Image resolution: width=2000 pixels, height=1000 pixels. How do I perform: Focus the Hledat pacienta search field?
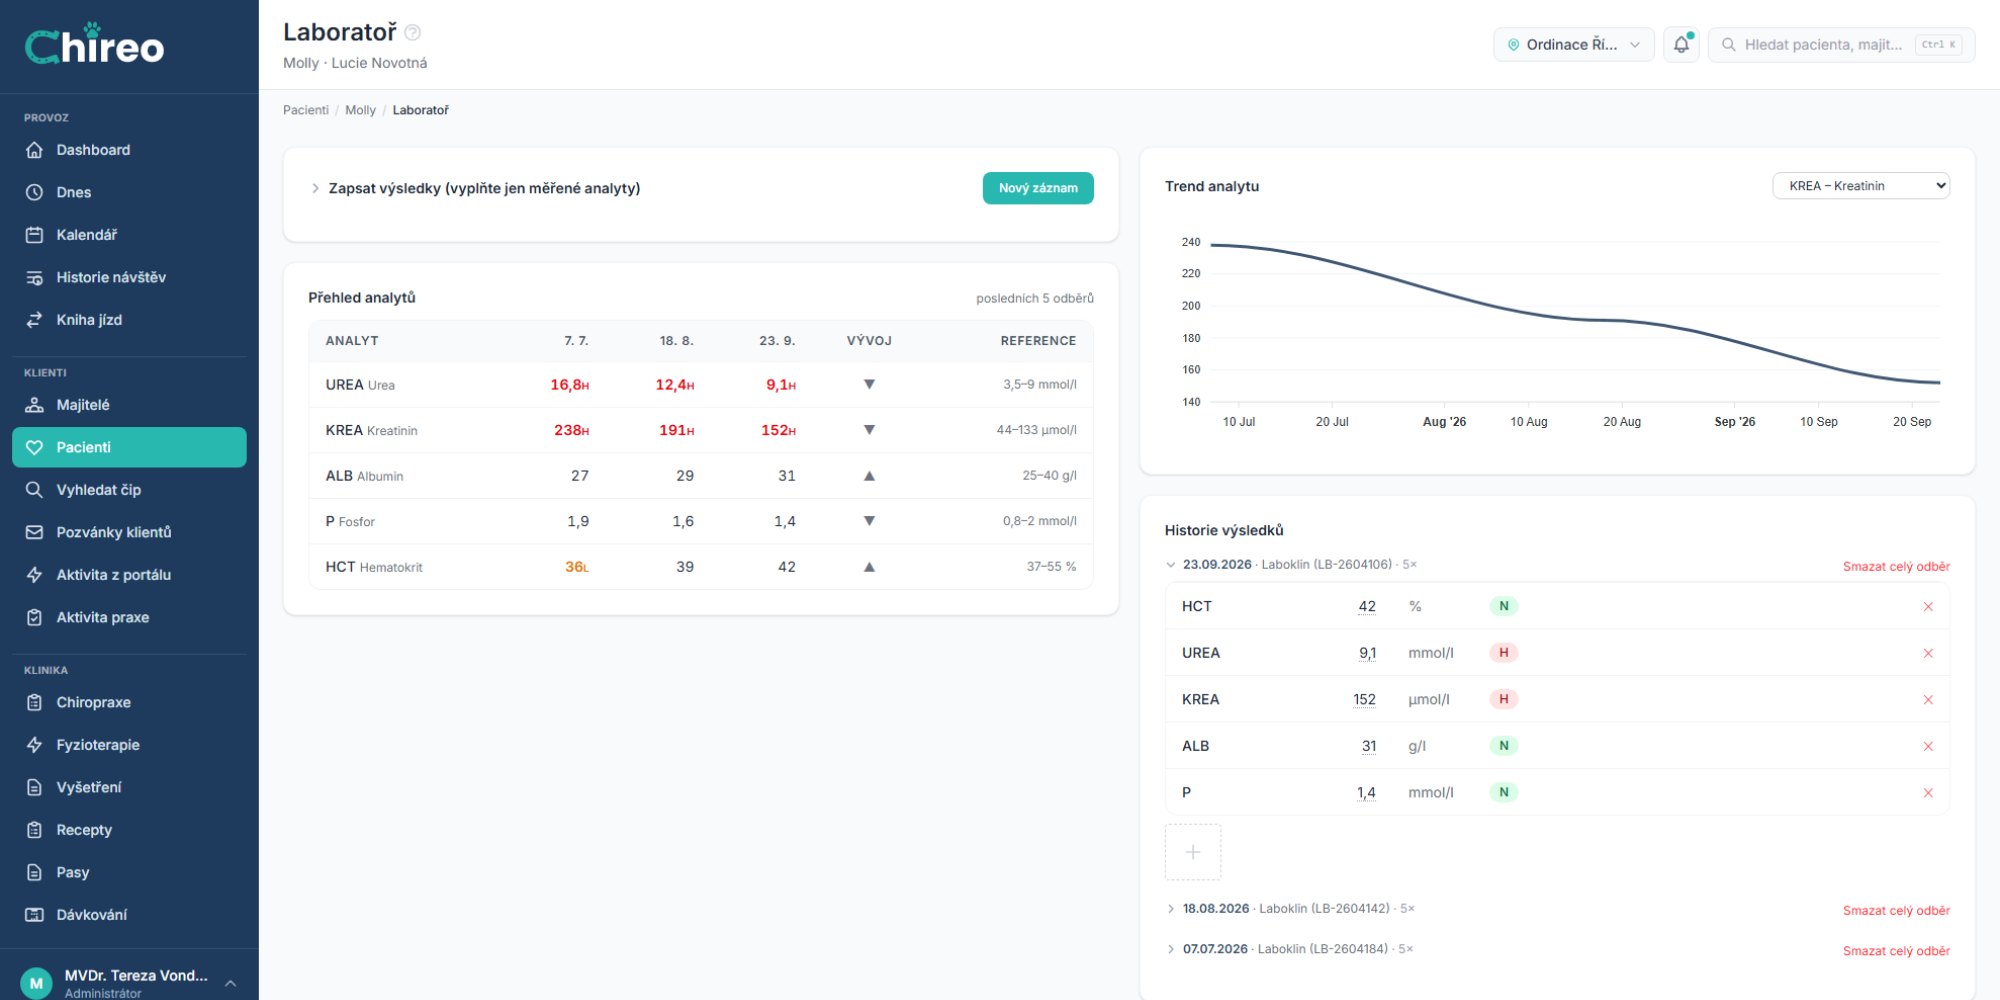click(1841, 45)
